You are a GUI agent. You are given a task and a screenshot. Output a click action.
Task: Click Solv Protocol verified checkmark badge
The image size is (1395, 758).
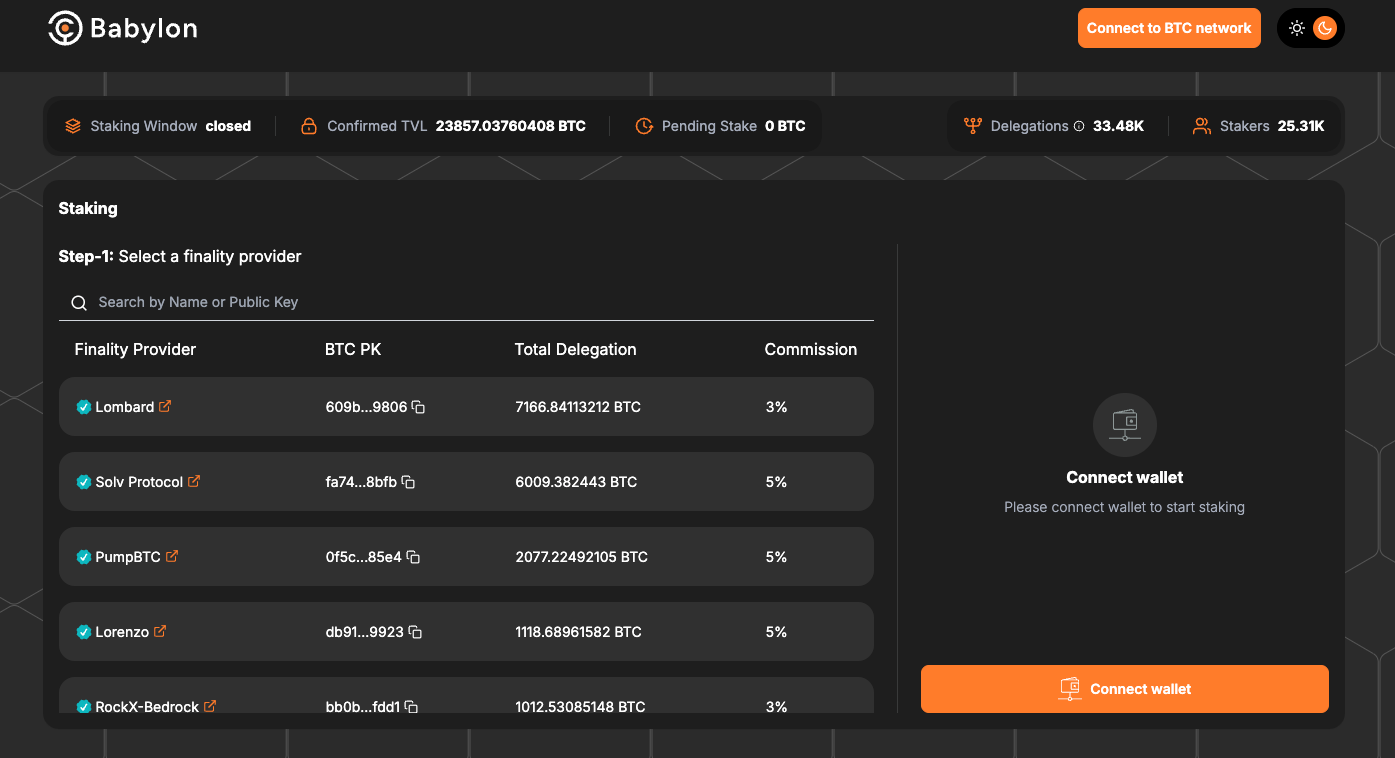(x=84, y=482)
